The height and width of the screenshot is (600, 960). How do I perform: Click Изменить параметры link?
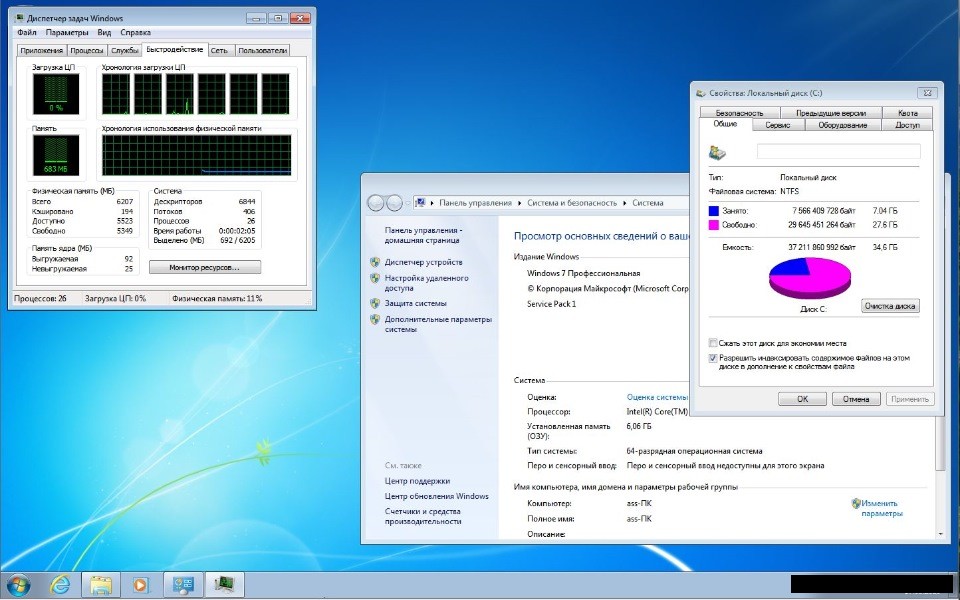coord(882,508)
